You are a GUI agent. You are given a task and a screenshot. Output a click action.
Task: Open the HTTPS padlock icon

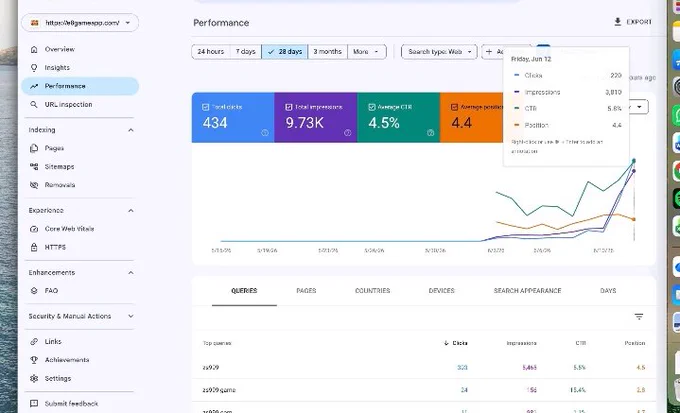pos(34,247)
